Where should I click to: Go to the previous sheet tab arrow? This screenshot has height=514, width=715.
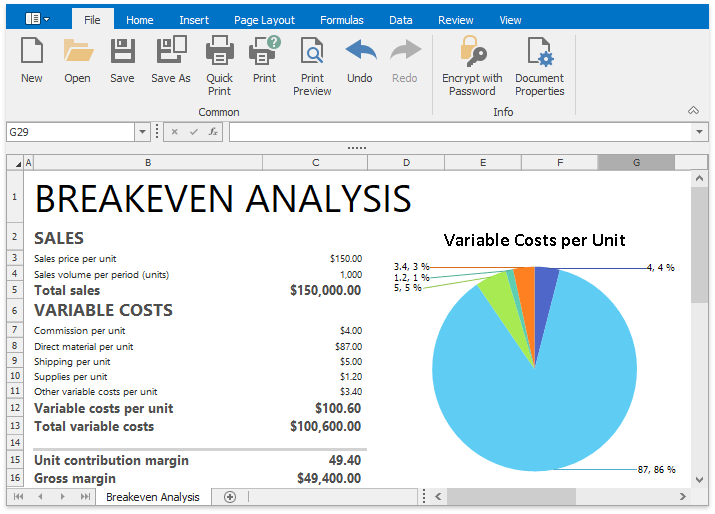[x=40, y=497]
